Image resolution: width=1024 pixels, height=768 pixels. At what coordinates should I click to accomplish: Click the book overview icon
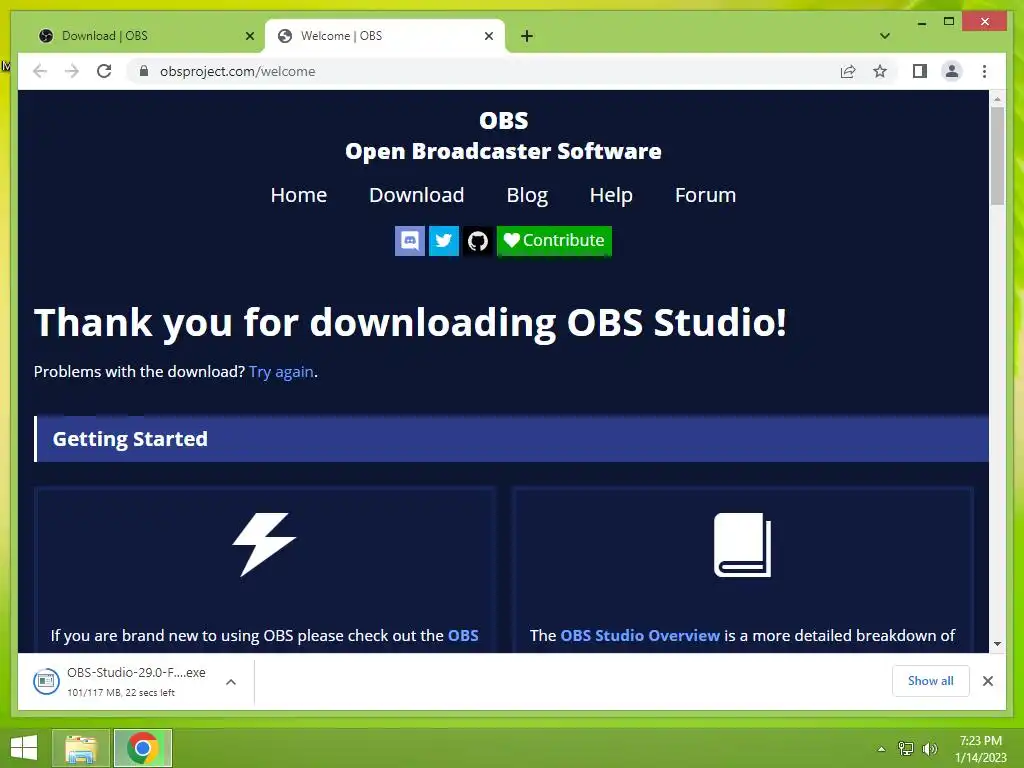tap(743, 545)
